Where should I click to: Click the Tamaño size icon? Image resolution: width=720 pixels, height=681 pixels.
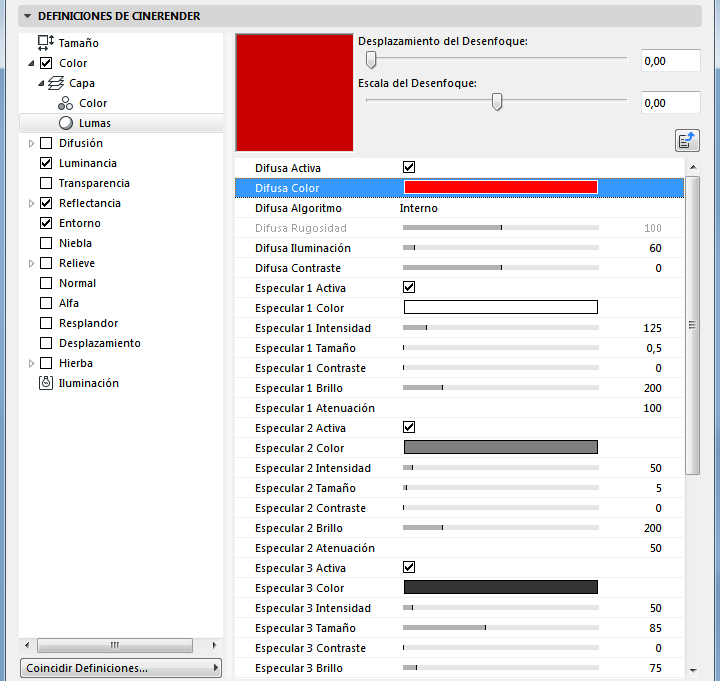point(45,43)
